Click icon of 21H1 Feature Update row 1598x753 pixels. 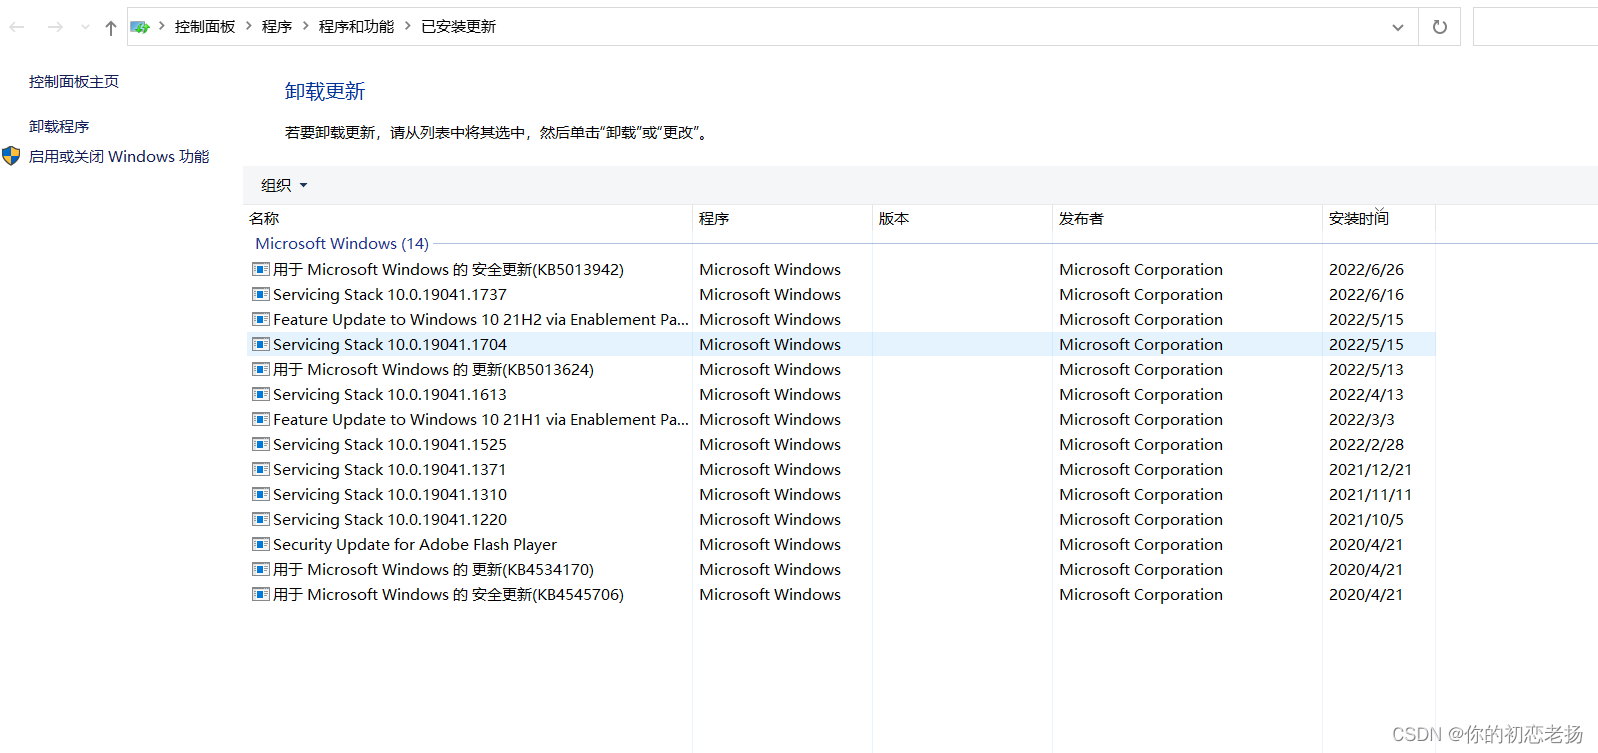point(261,419)
